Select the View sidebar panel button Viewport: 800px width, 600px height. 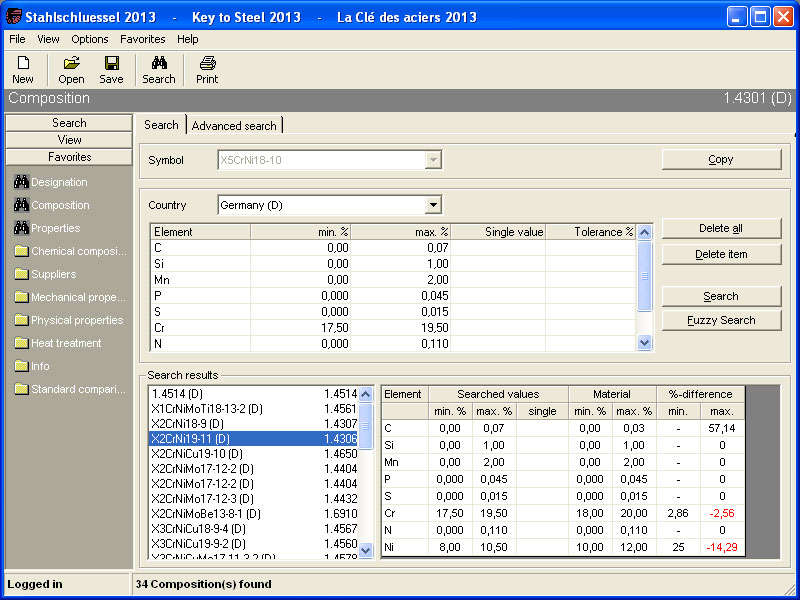(x=69, y=140)
